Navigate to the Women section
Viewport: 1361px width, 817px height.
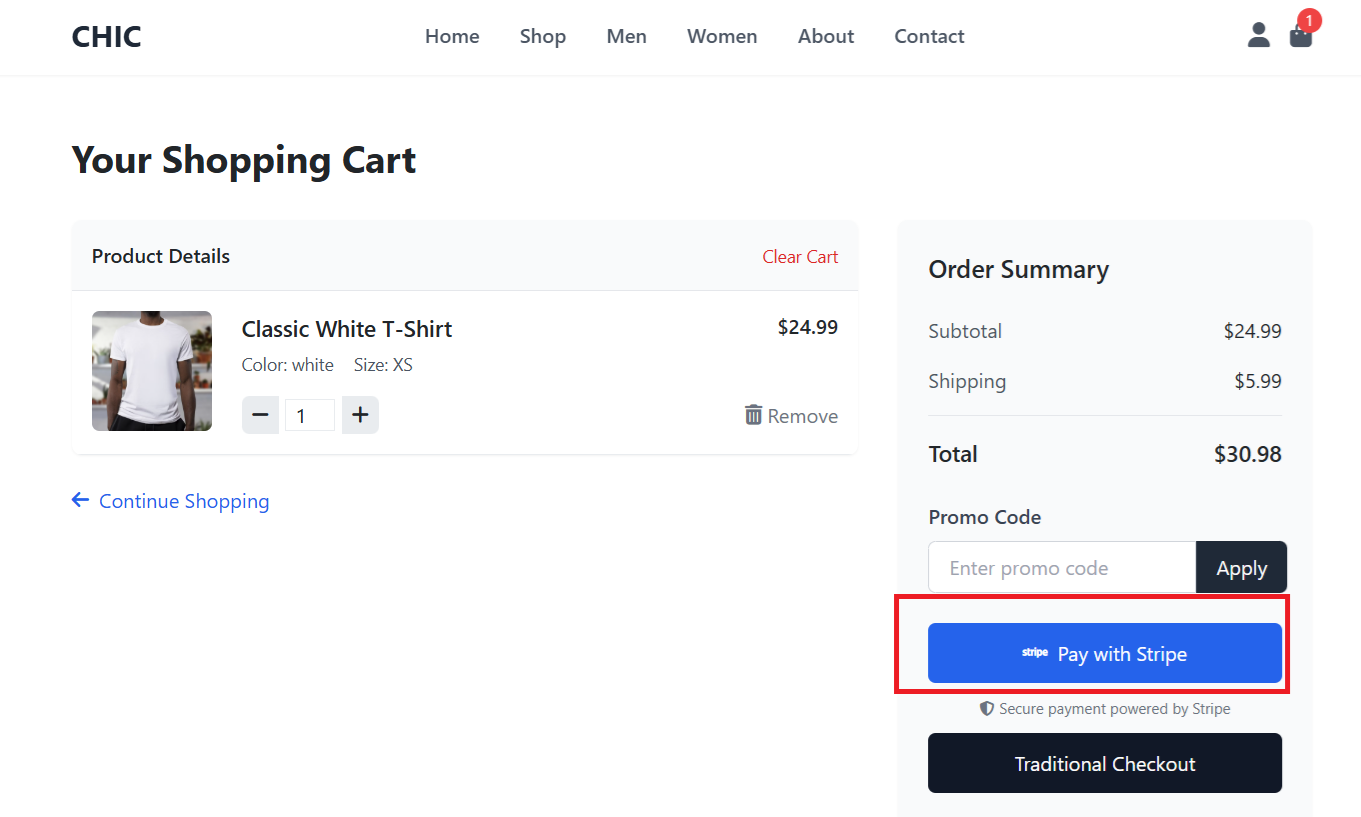tap(721, 37)
